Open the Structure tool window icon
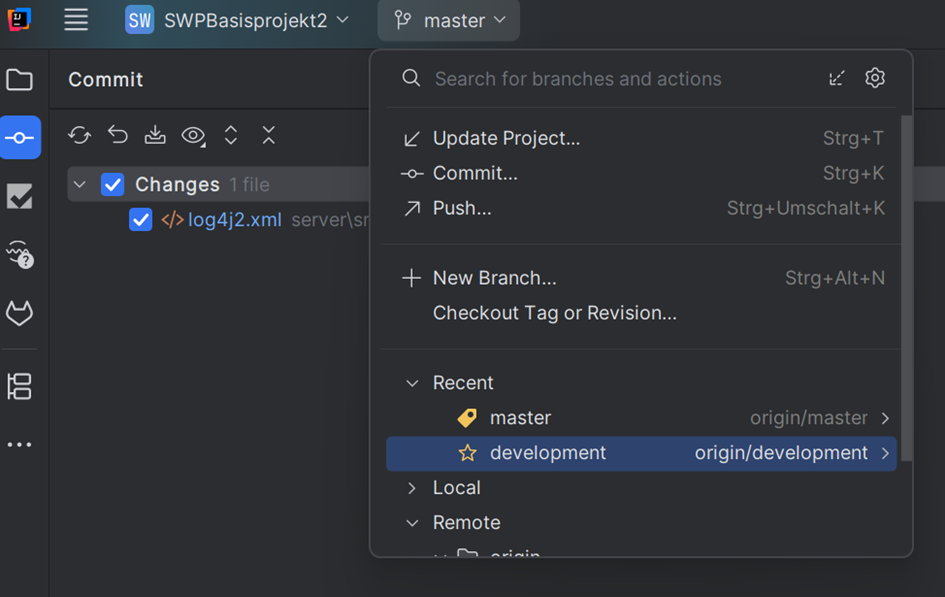945x597 pixels. (20, 386)
